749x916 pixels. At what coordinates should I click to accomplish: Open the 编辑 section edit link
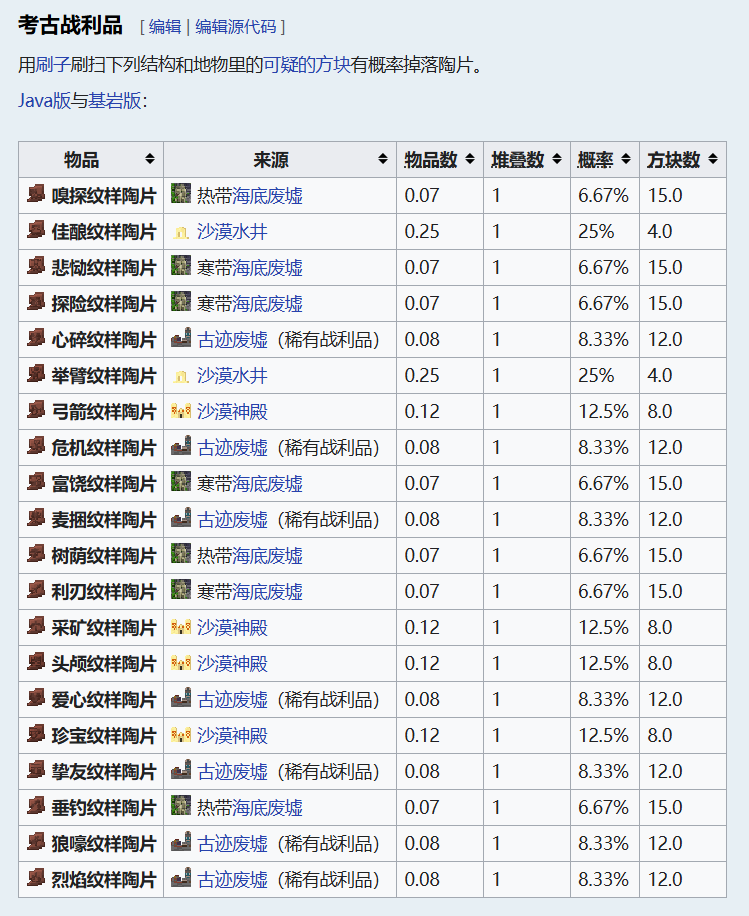(x=165, y=27)
